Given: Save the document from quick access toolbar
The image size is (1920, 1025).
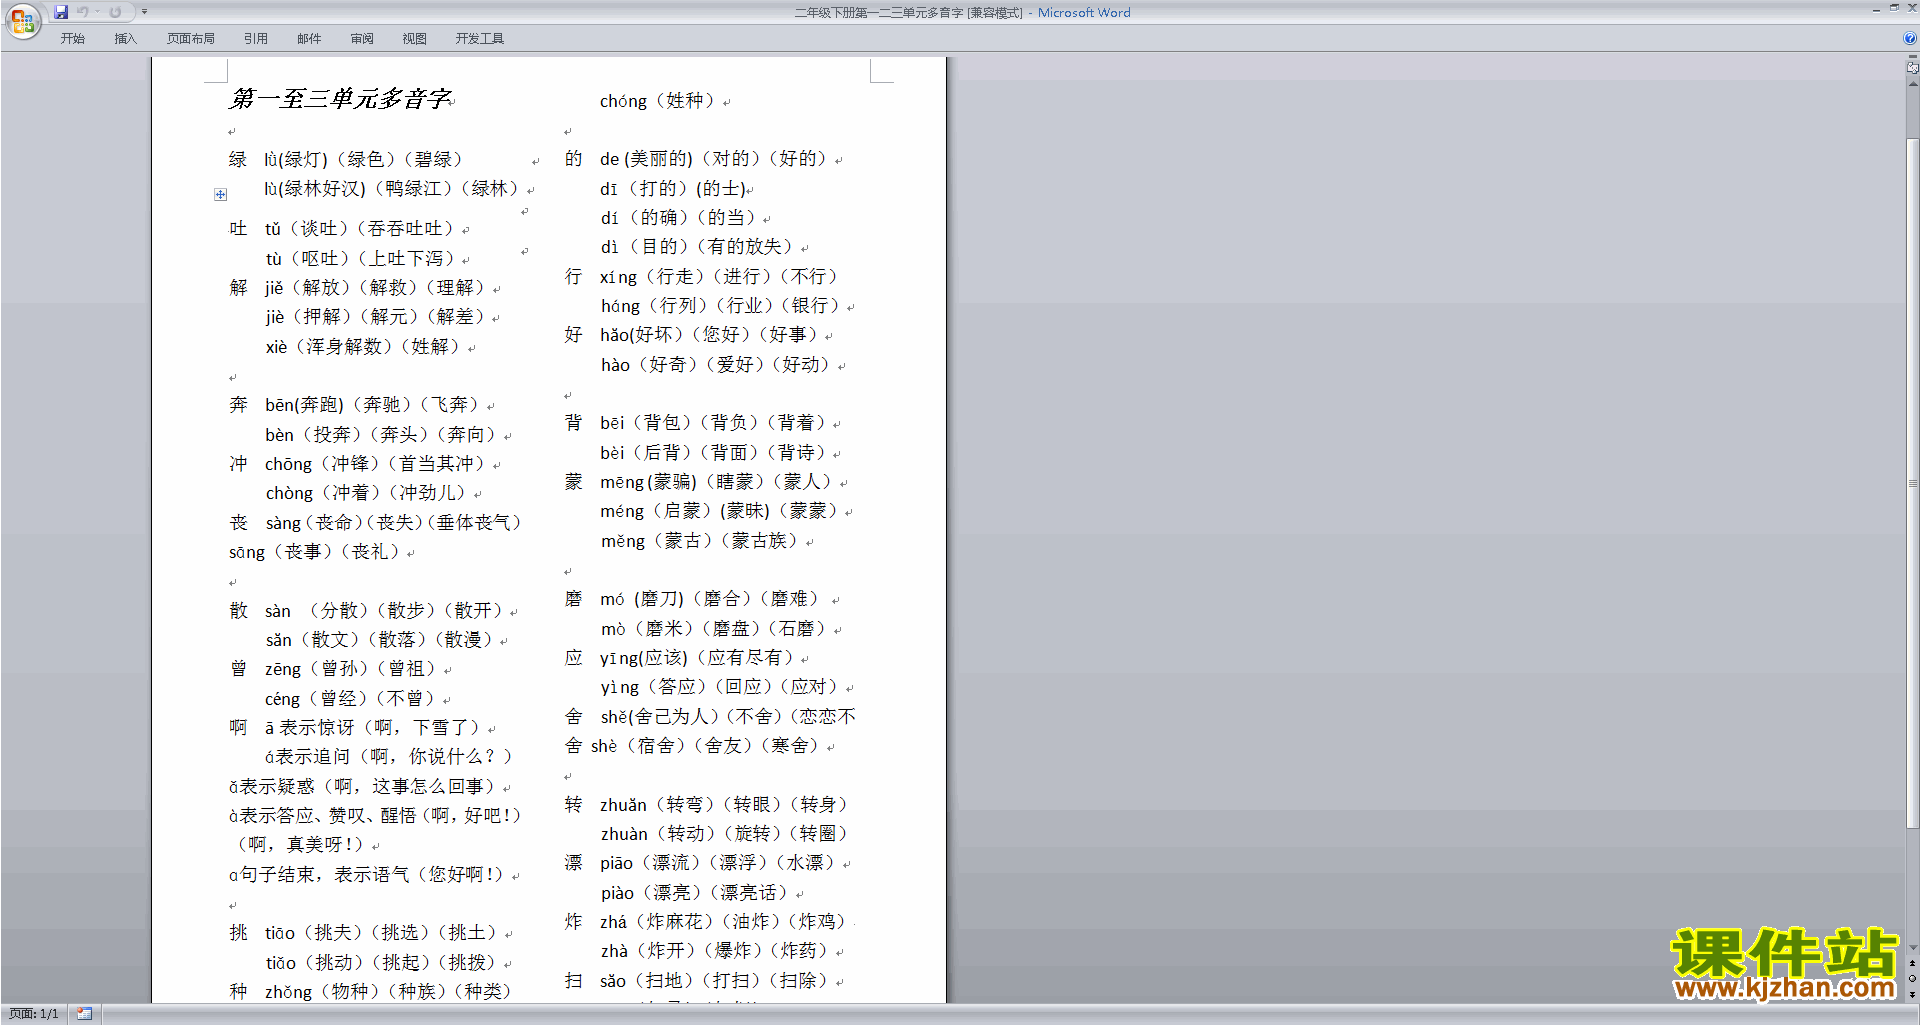Looking at the screenshot, I should pos(61,12).
